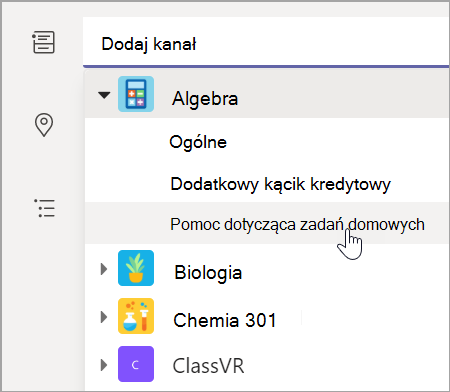Click the Biologia team name
The width and height of the screenshot is (450, 392).
pos(208,272)
